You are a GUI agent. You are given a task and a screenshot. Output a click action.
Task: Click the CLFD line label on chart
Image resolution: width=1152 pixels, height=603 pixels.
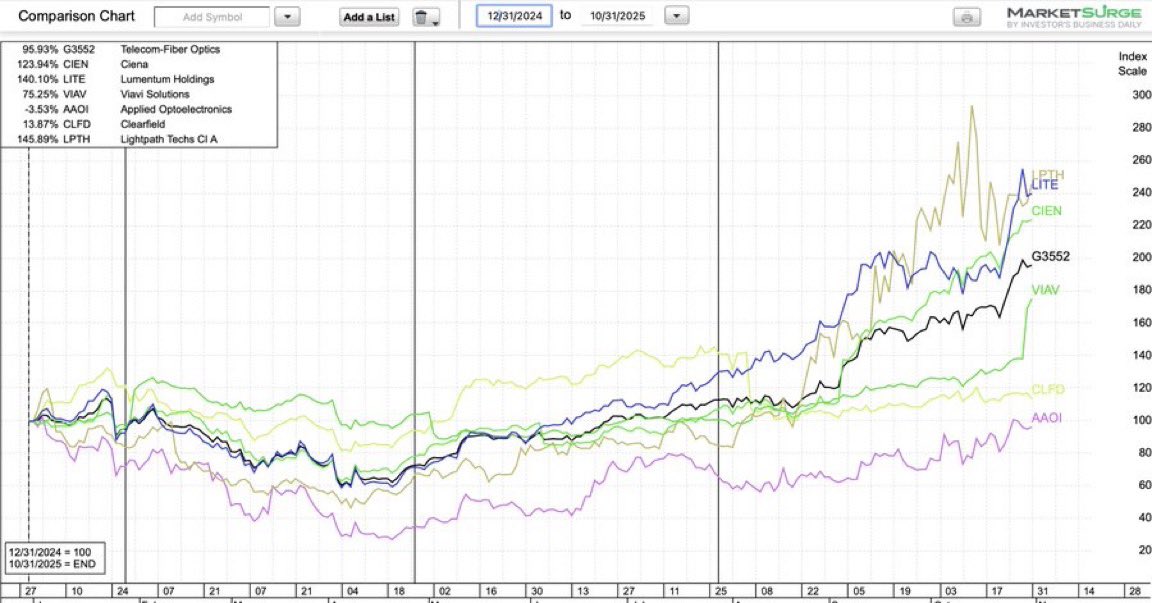[1048, 389]
